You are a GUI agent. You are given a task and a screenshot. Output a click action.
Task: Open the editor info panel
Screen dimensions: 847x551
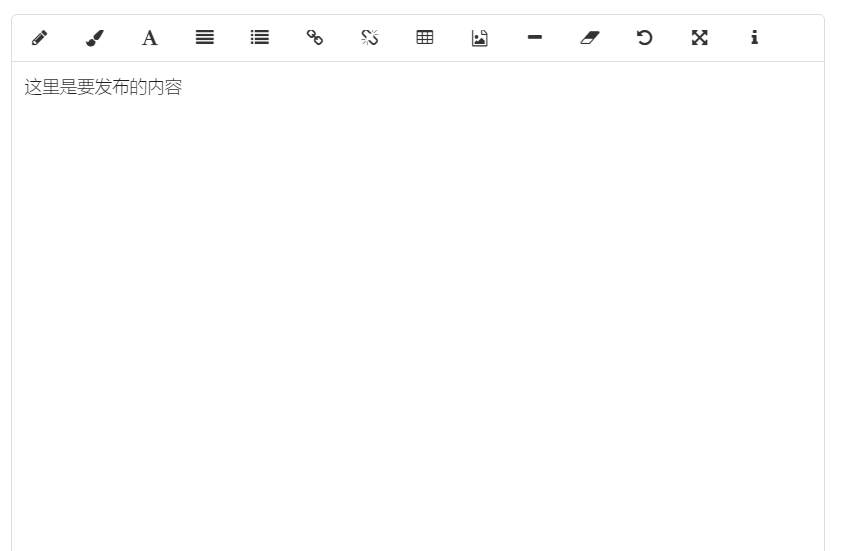[x=755, y=38]
